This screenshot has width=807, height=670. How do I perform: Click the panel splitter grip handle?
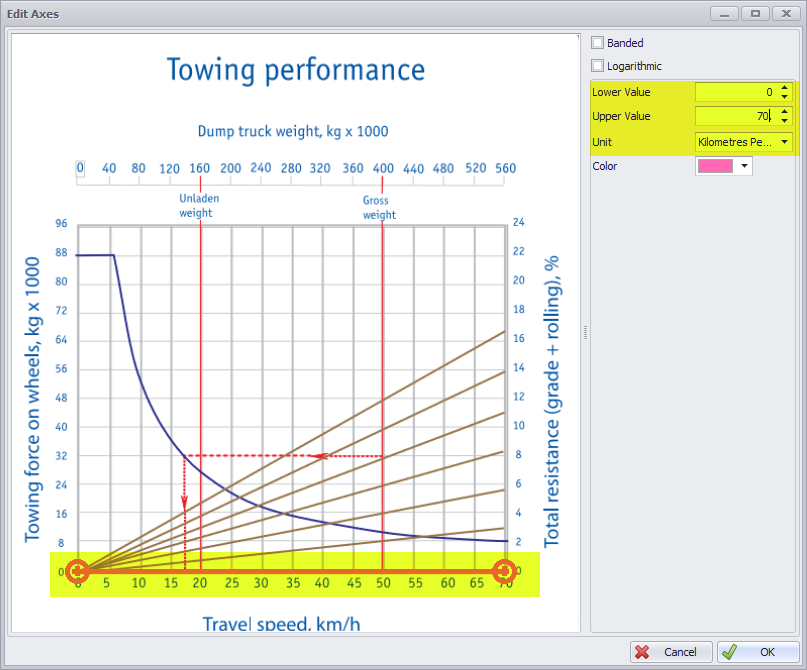pyautogui.click(x=586, y=333)
